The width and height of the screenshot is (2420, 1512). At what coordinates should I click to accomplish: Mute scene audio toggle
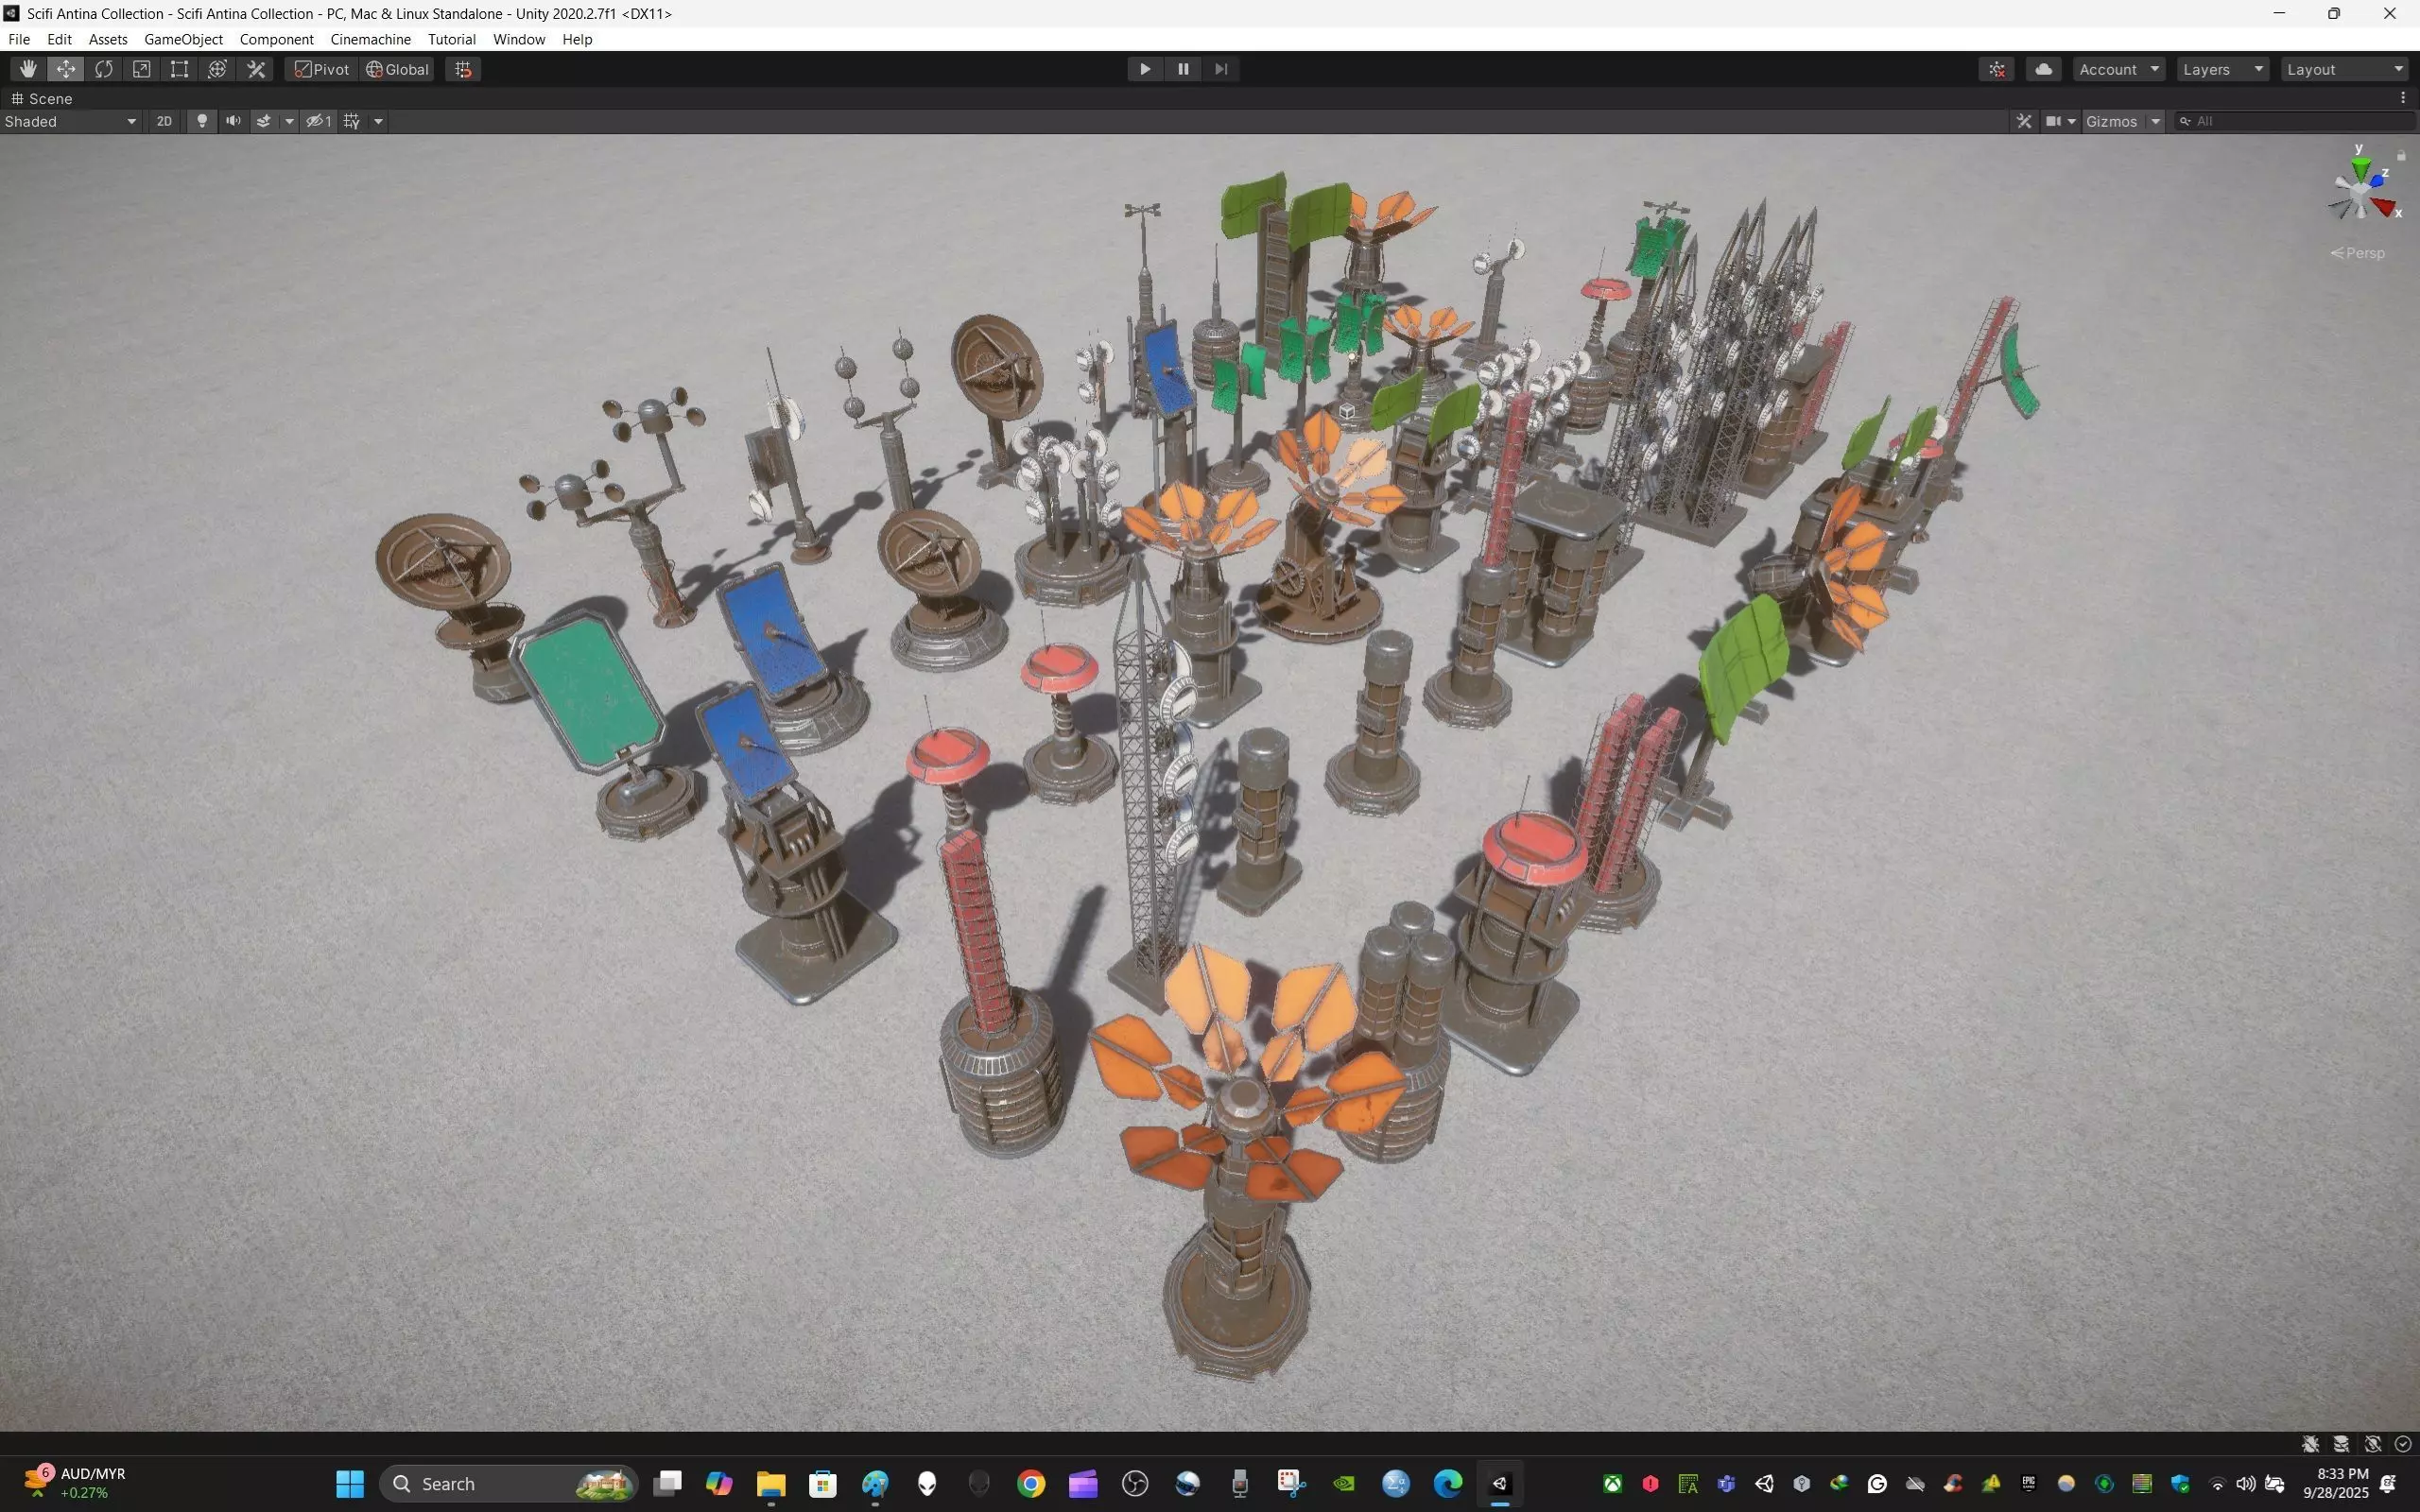233,121
